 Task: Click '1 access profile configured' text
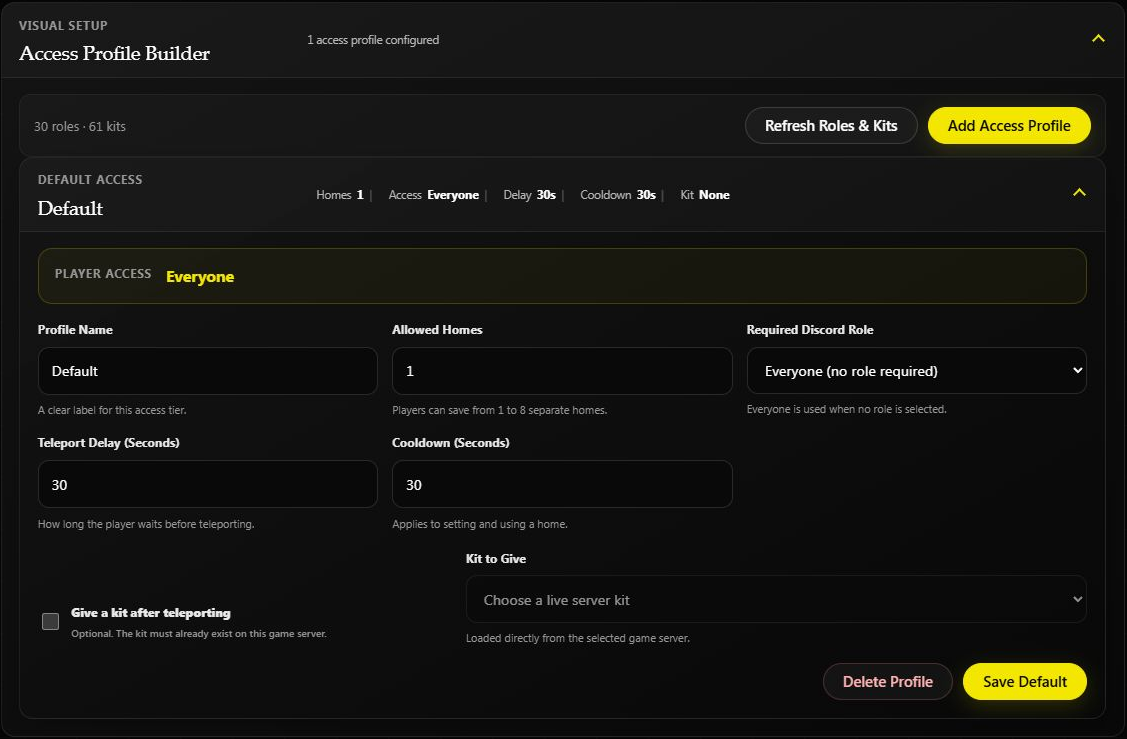point(373,40)
